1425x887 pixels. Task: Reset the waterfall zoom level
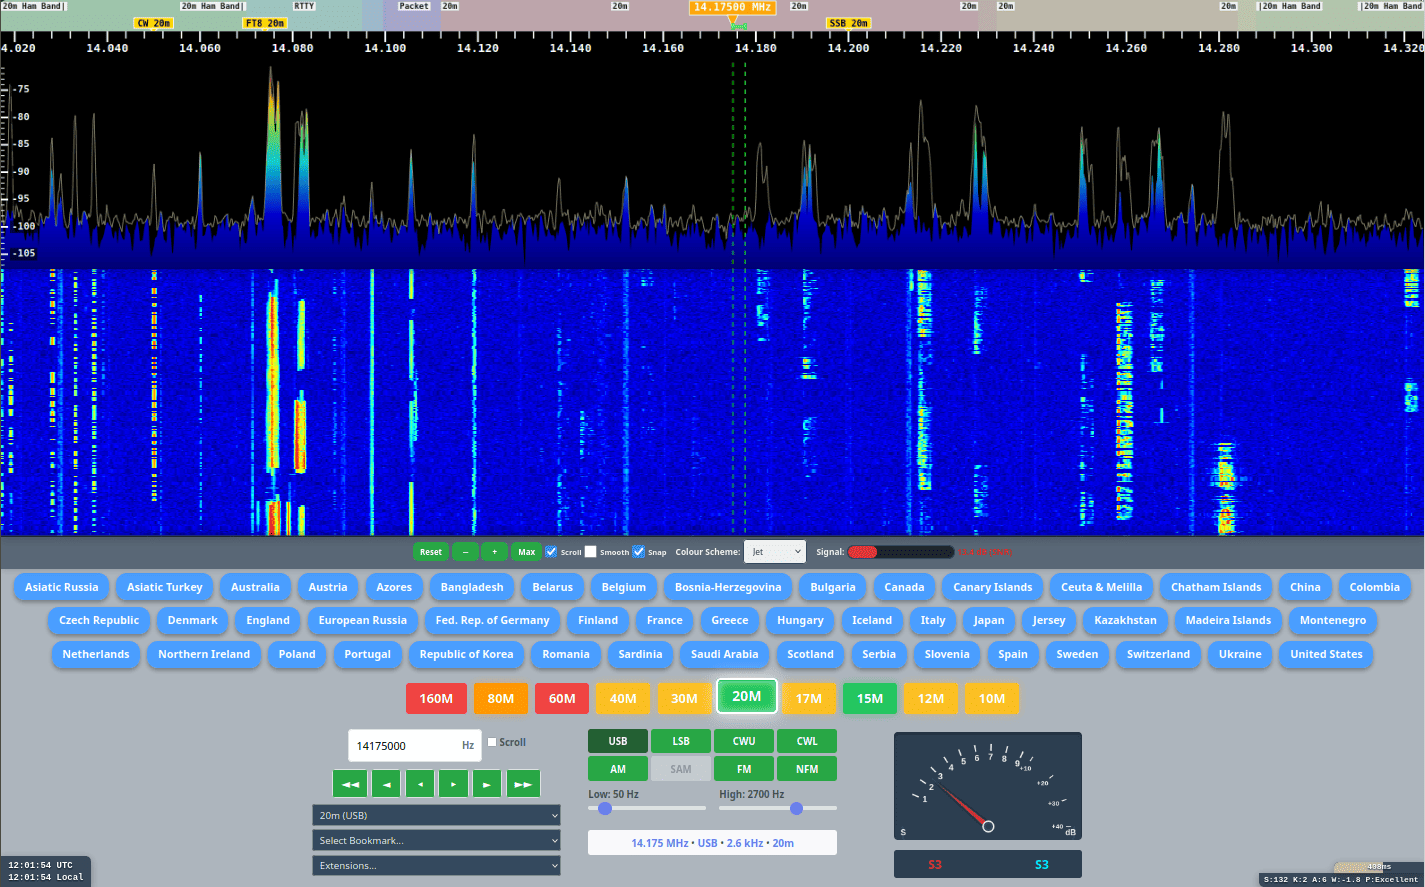click(x=430, y=551)
